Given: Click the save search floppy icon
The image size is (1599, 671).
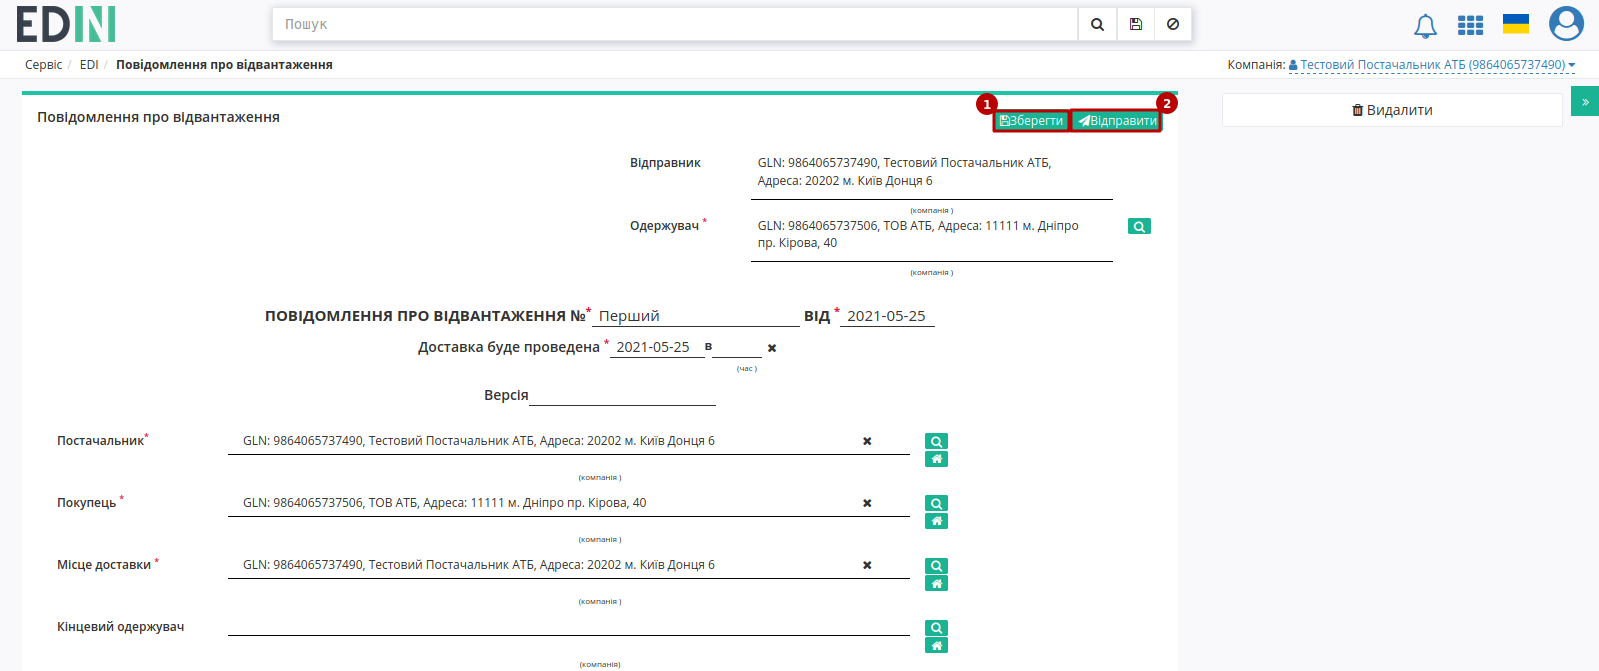Looking at the screenshot, I should pyautogui.click(x=1136, y=24).
